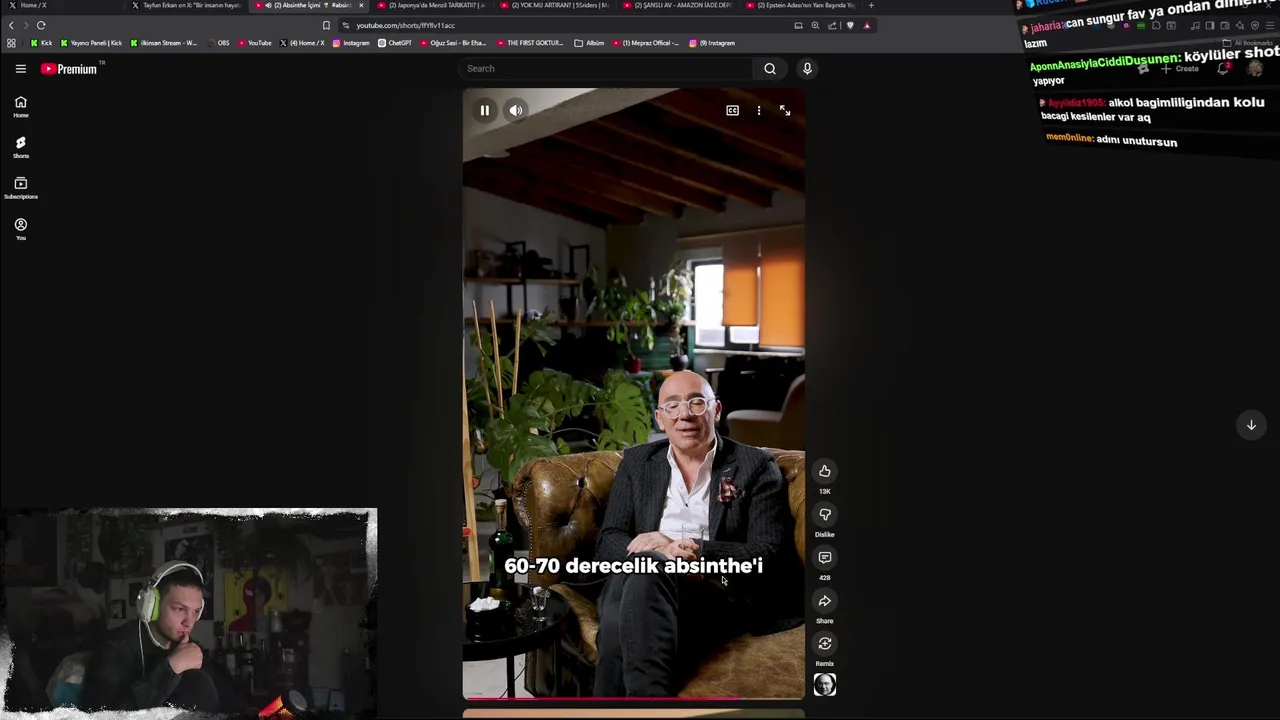Open THE FIRST GOKTUR bookmark
The width and height of the screenshot is (1280, 720).
coord(530,43)
